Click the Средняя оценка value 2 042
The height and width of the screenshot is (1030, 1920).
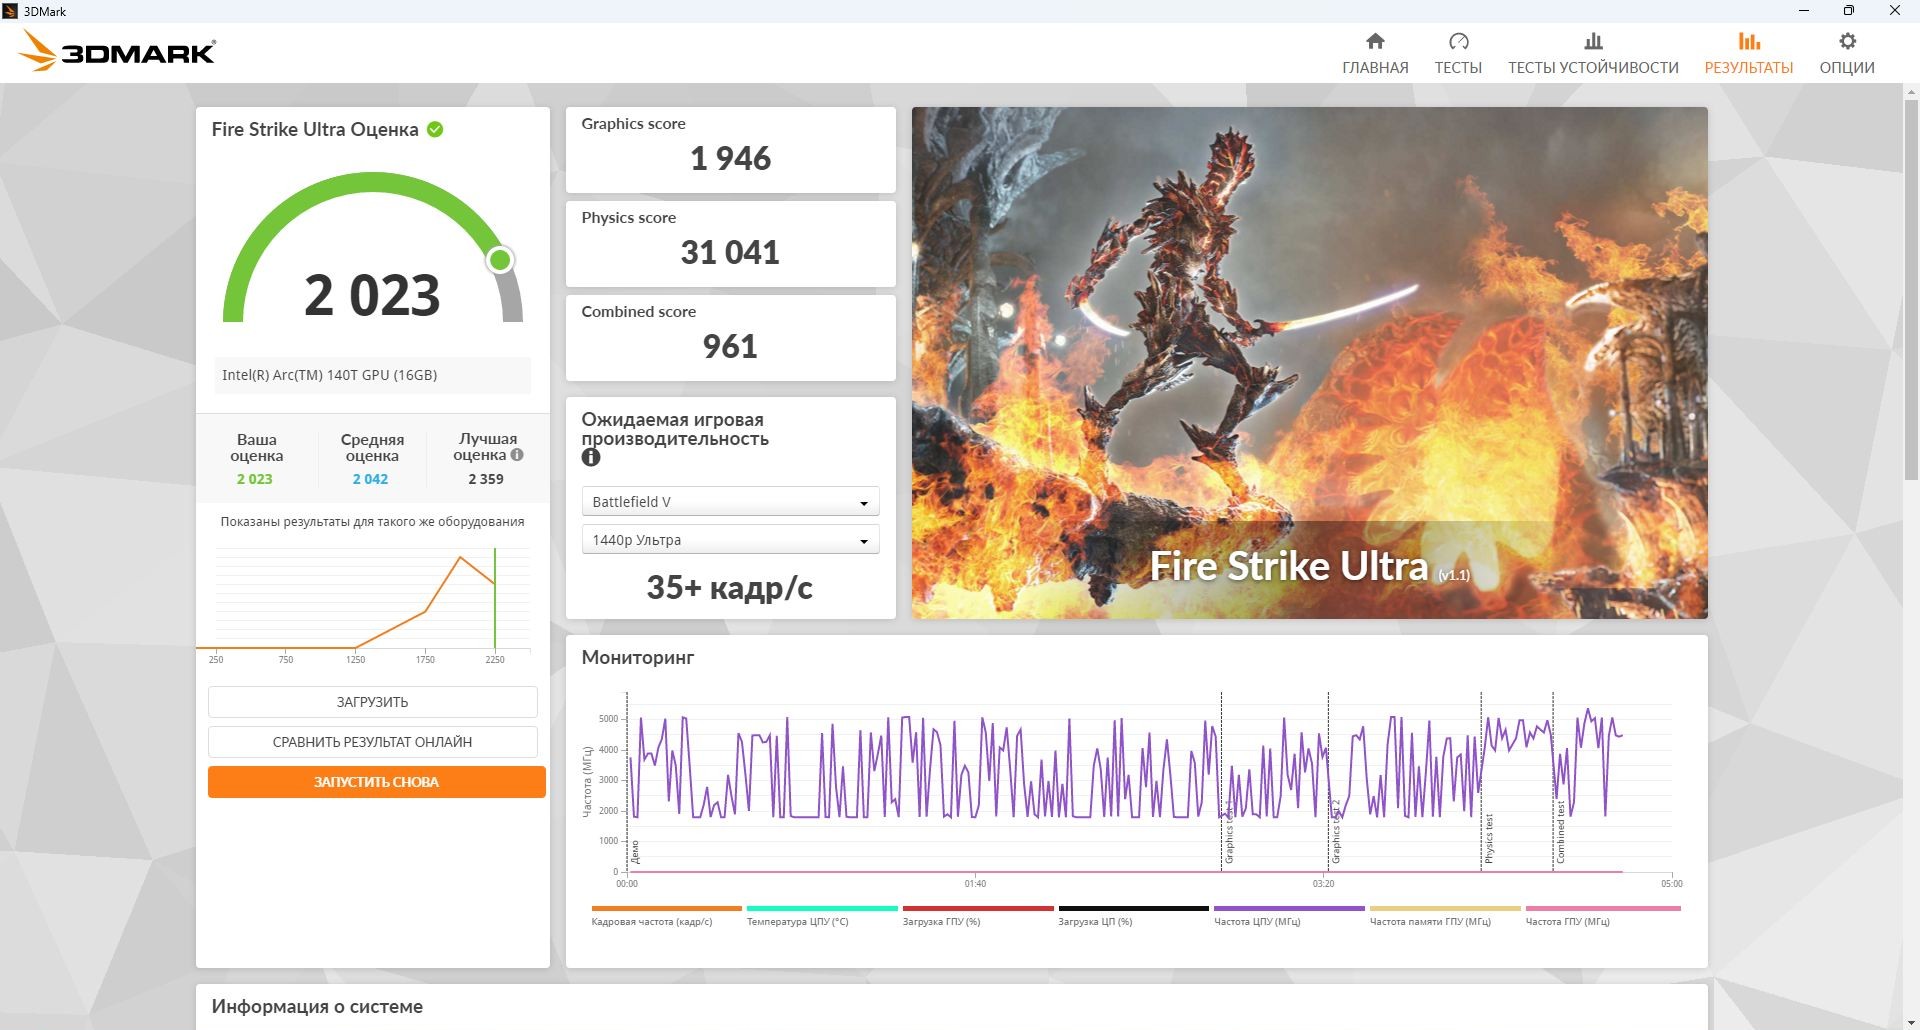point(370,479)
